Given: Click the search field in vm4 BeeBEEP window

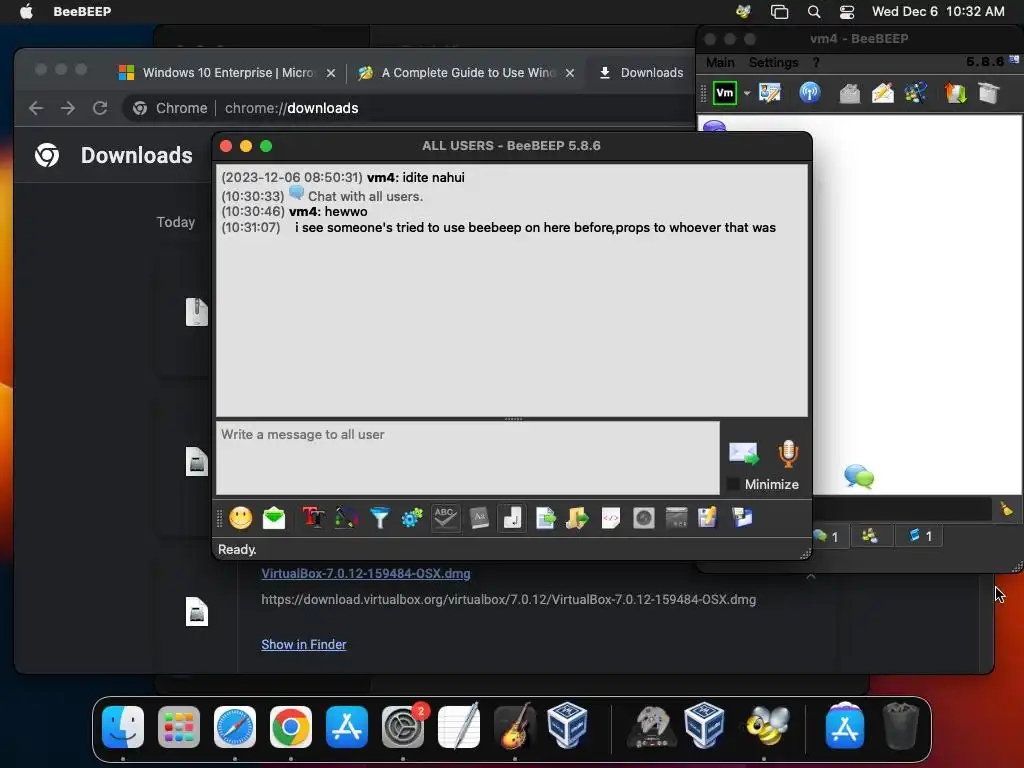Looking at the screenshot, I should [x=902, y=509].
